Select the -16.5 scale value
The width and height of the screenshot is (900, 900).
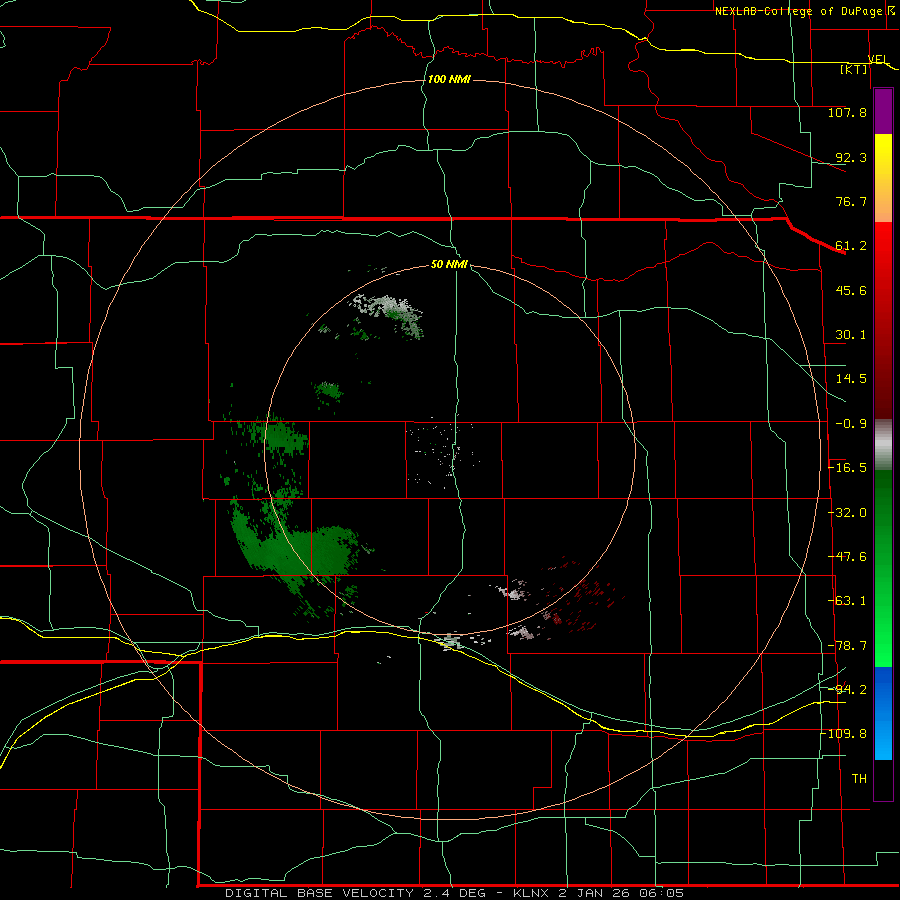tap(847, 468)
